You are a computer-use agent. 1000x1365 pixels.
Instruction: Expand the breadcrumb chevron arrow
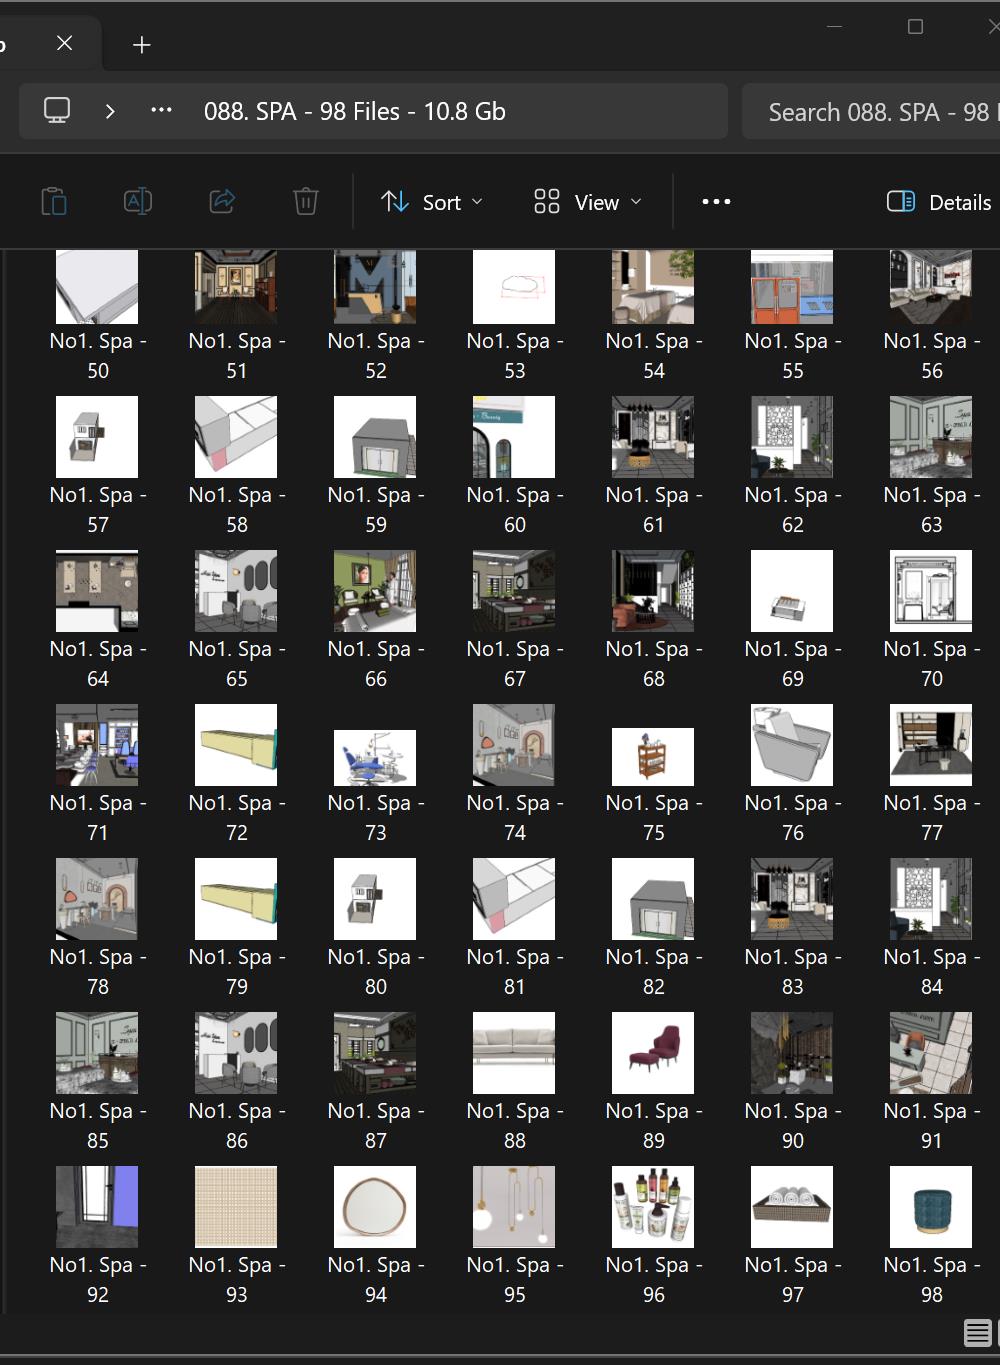click(x=110, y=111)
